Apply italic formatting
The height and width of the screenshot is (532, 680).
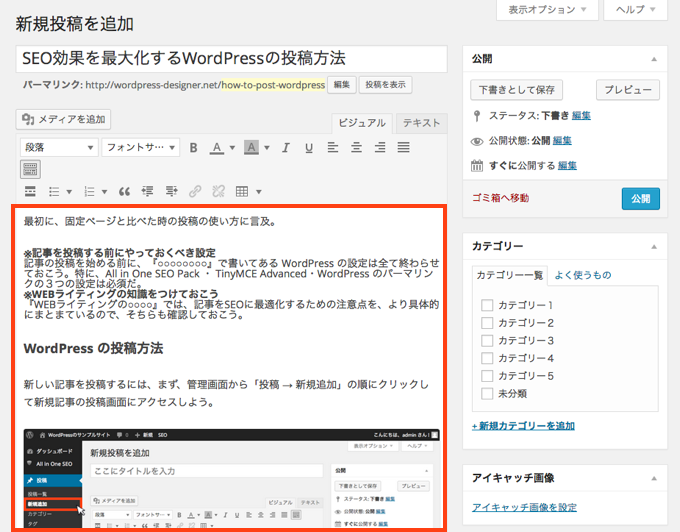285,148
